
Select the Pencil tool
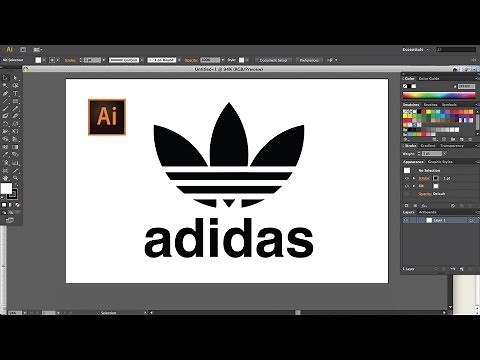(x=15, y=109)
